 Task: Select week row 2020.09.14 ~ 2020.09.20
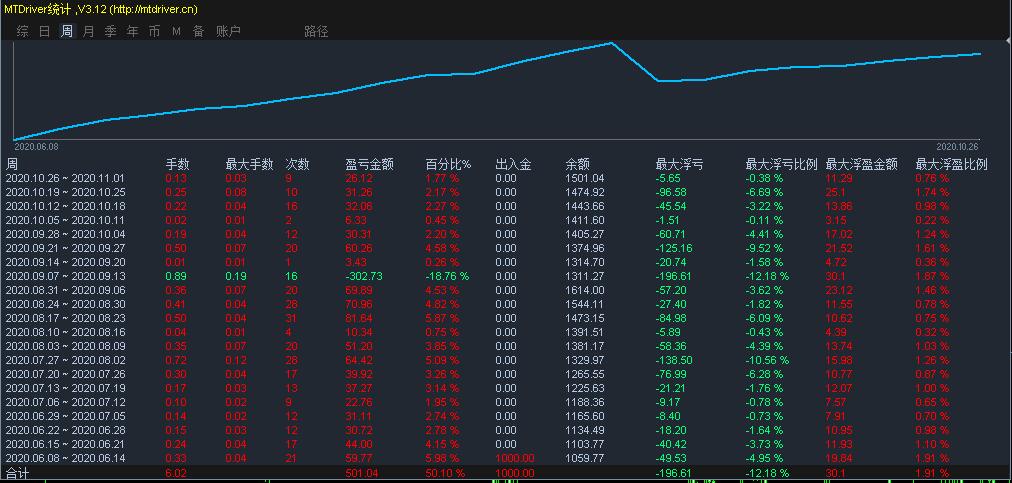tap(506, 262)
